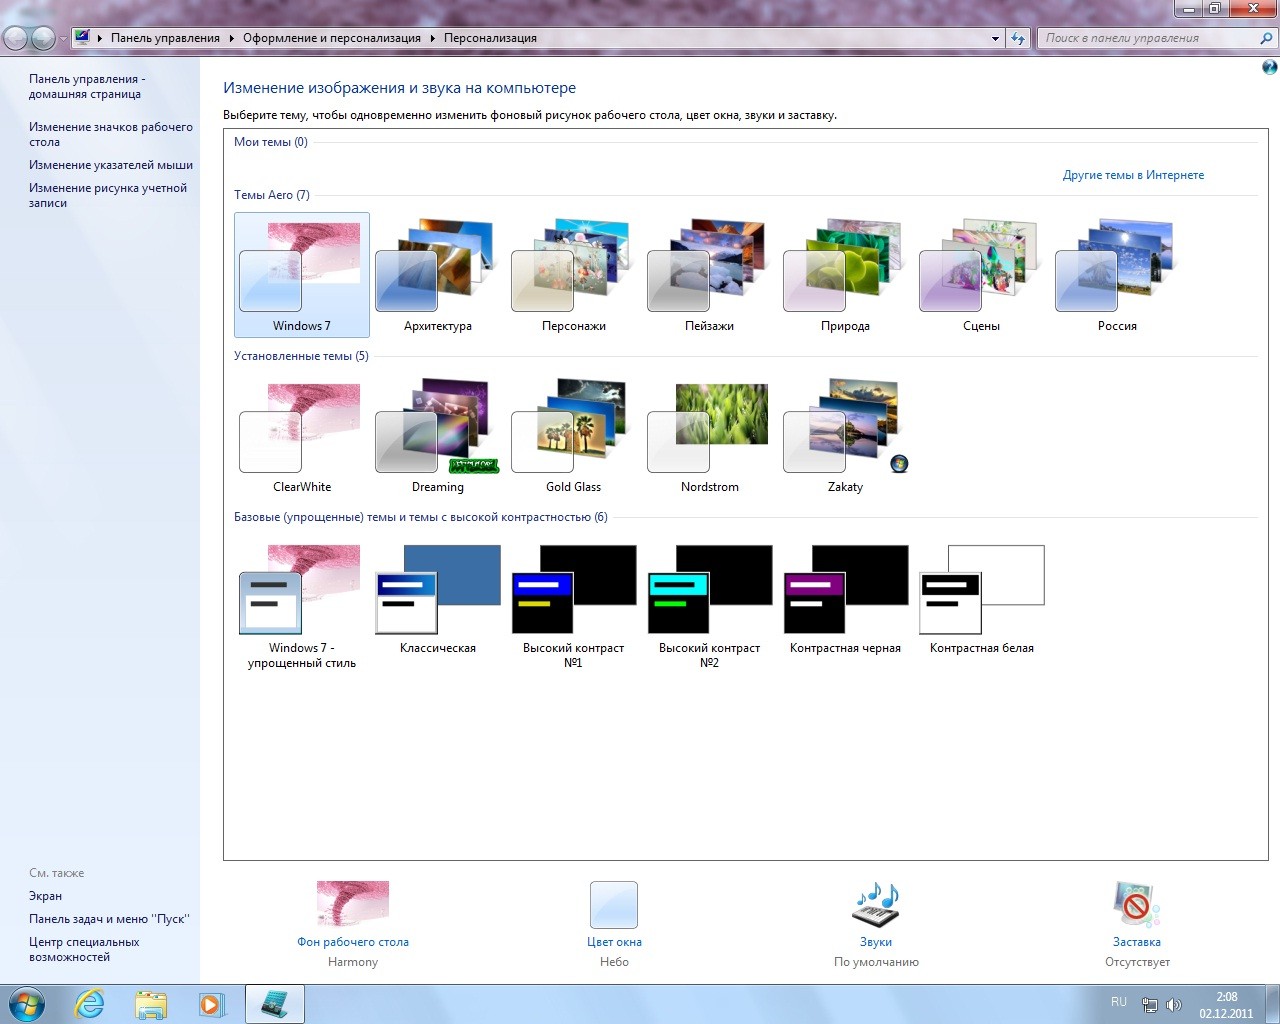Viewport: 1280px width, 1024px height.
Task: Select the Windows 7 Aero theme
Action: coord(302,275)
